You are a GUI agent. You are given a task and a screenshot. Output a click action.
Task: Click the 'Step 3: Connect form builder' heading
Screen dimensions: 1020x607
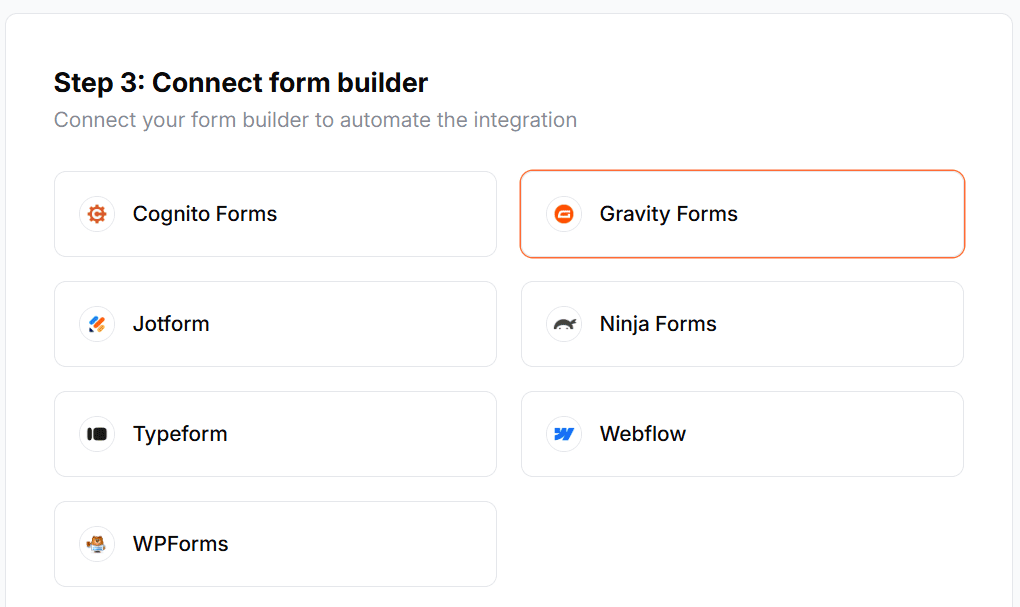240,82
